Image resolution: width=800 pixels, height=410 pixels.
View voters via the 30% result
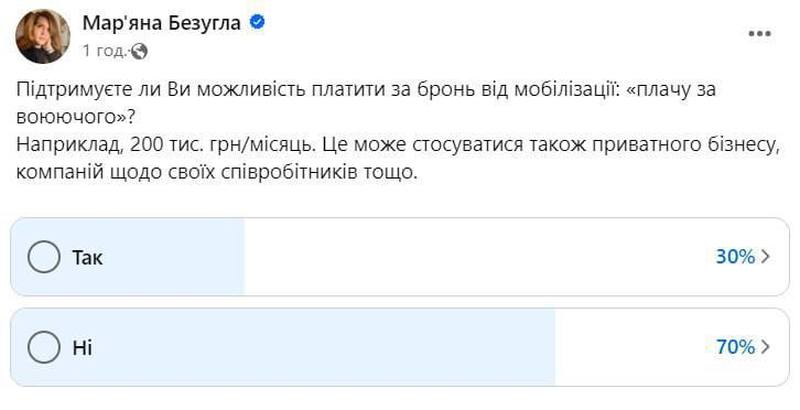(x=735, y=257)
